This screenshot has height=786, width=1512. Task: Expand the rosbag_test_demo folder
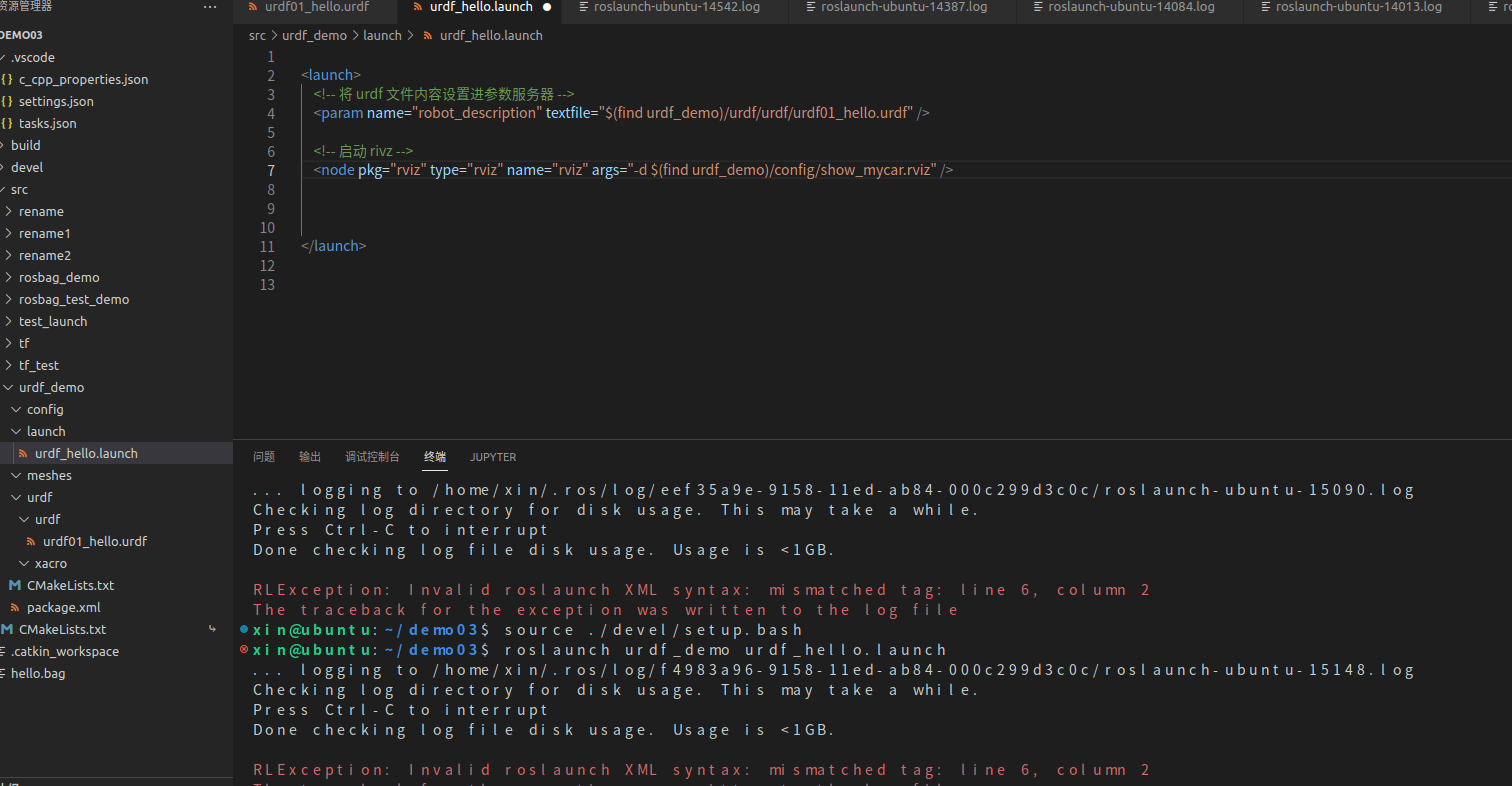click(x=9, y=299)
